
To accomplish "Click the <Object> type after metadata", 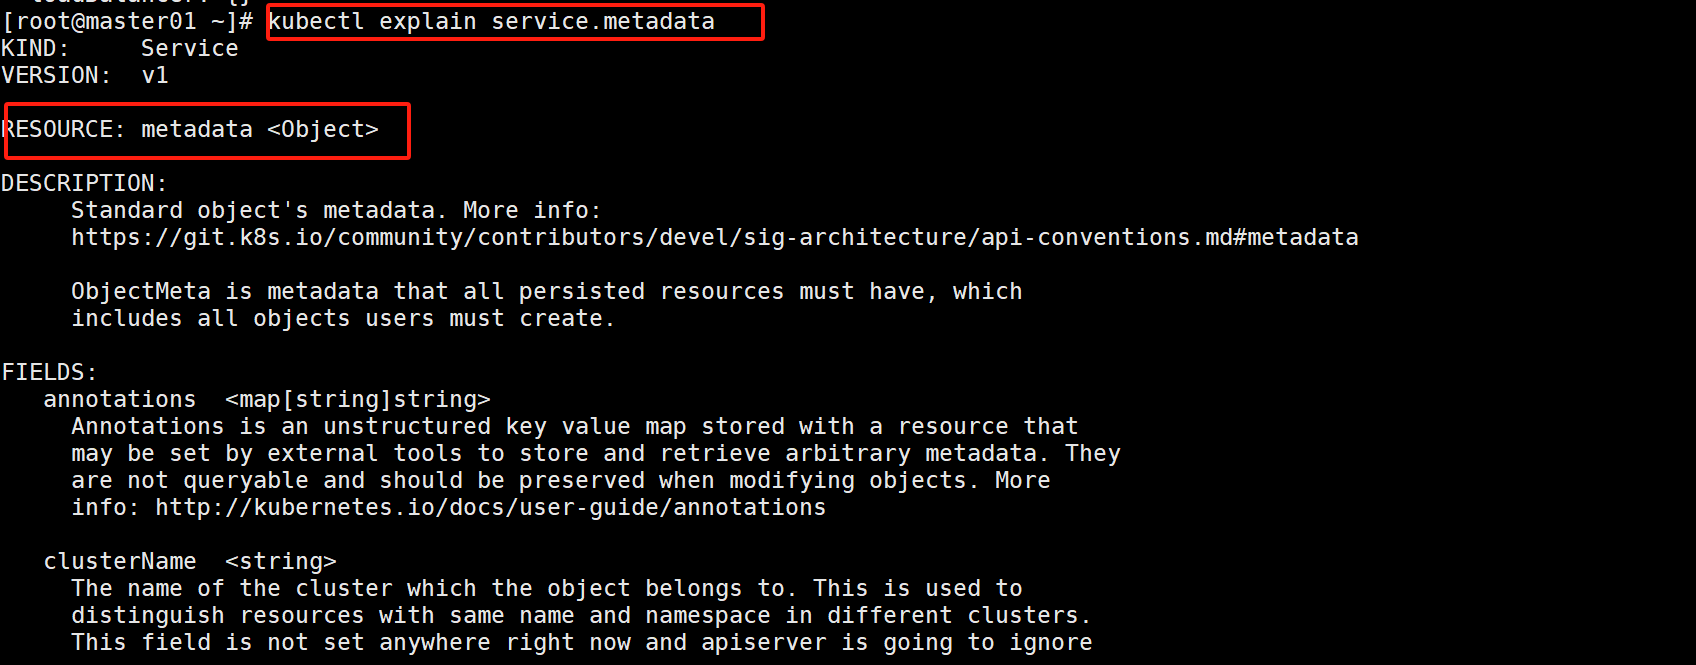I will (x=322, y=129).
